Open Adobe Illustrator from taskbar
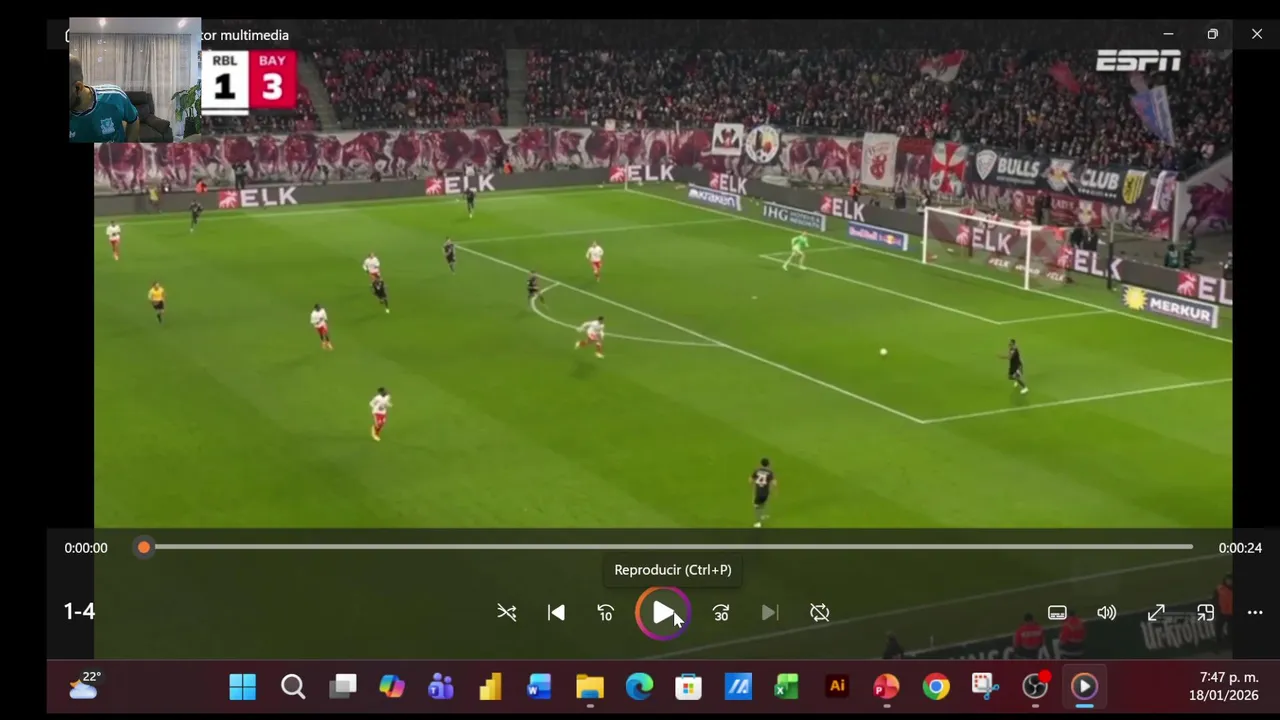This screenshot has width=1280, height=720. pos(837,687)
